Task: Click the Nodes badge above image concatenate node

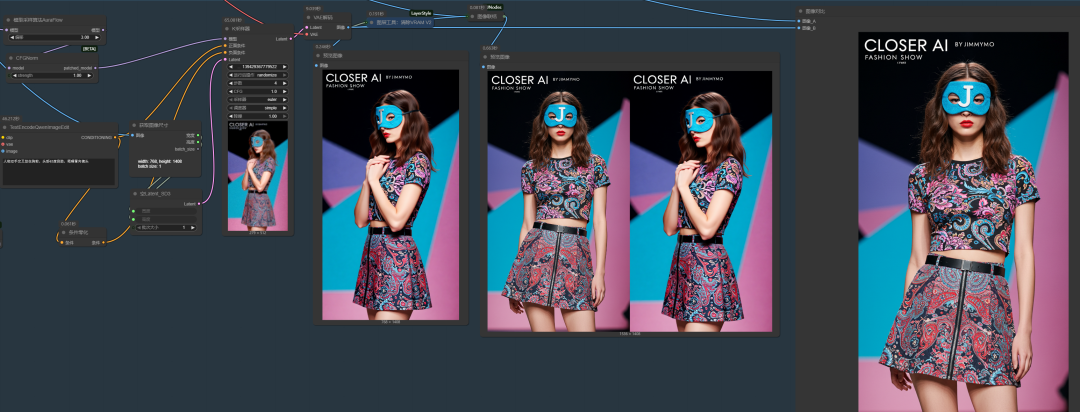Action: click(494, 7)
